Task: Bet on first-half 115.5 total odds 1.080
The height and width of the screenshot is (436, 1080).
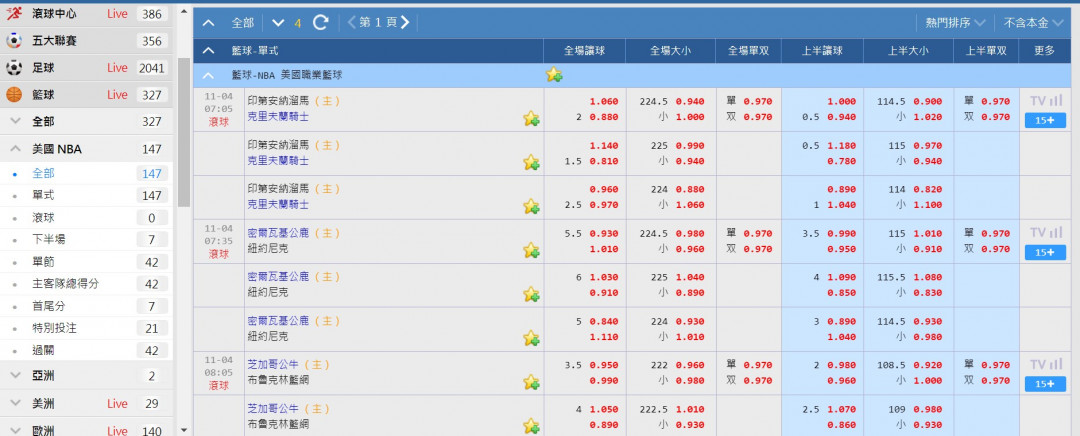Action: (927, 277)
